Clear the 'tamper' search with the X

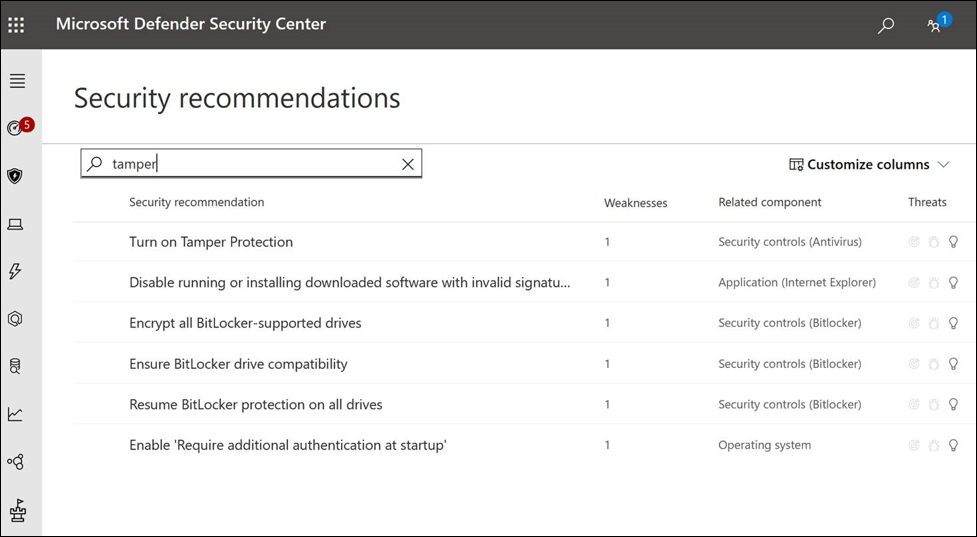click(408, 164)
